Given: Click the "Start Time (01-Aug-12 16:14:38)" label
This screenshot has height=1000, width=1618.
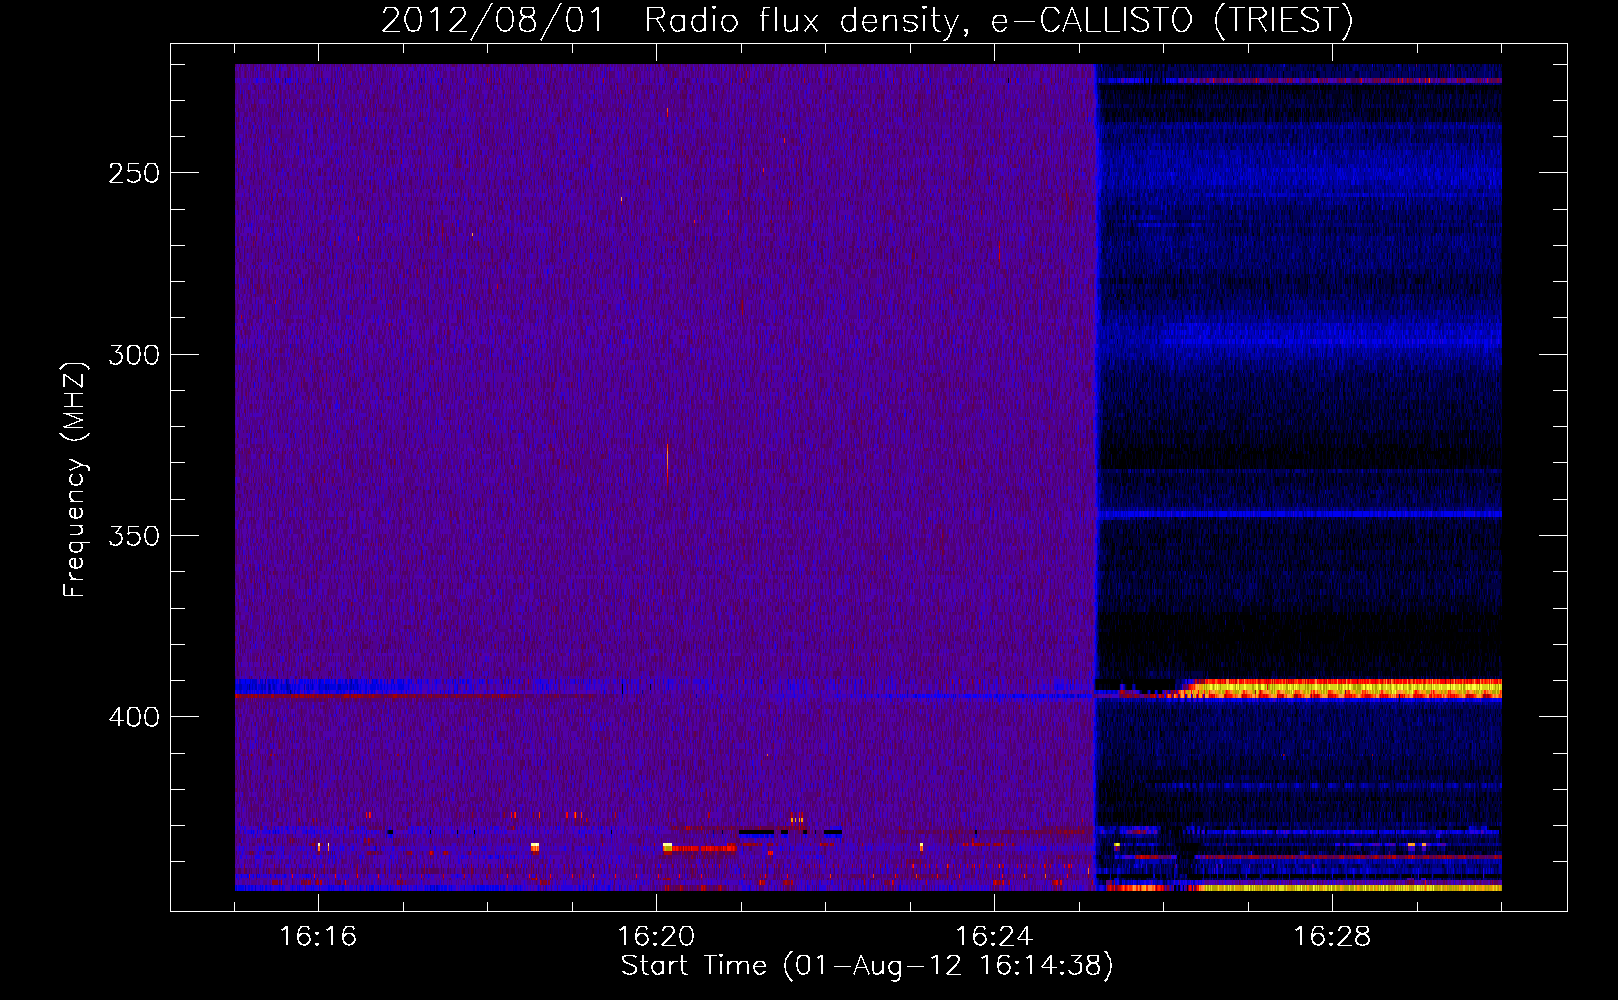Looking at the screenshot, I should pos(867,966).
